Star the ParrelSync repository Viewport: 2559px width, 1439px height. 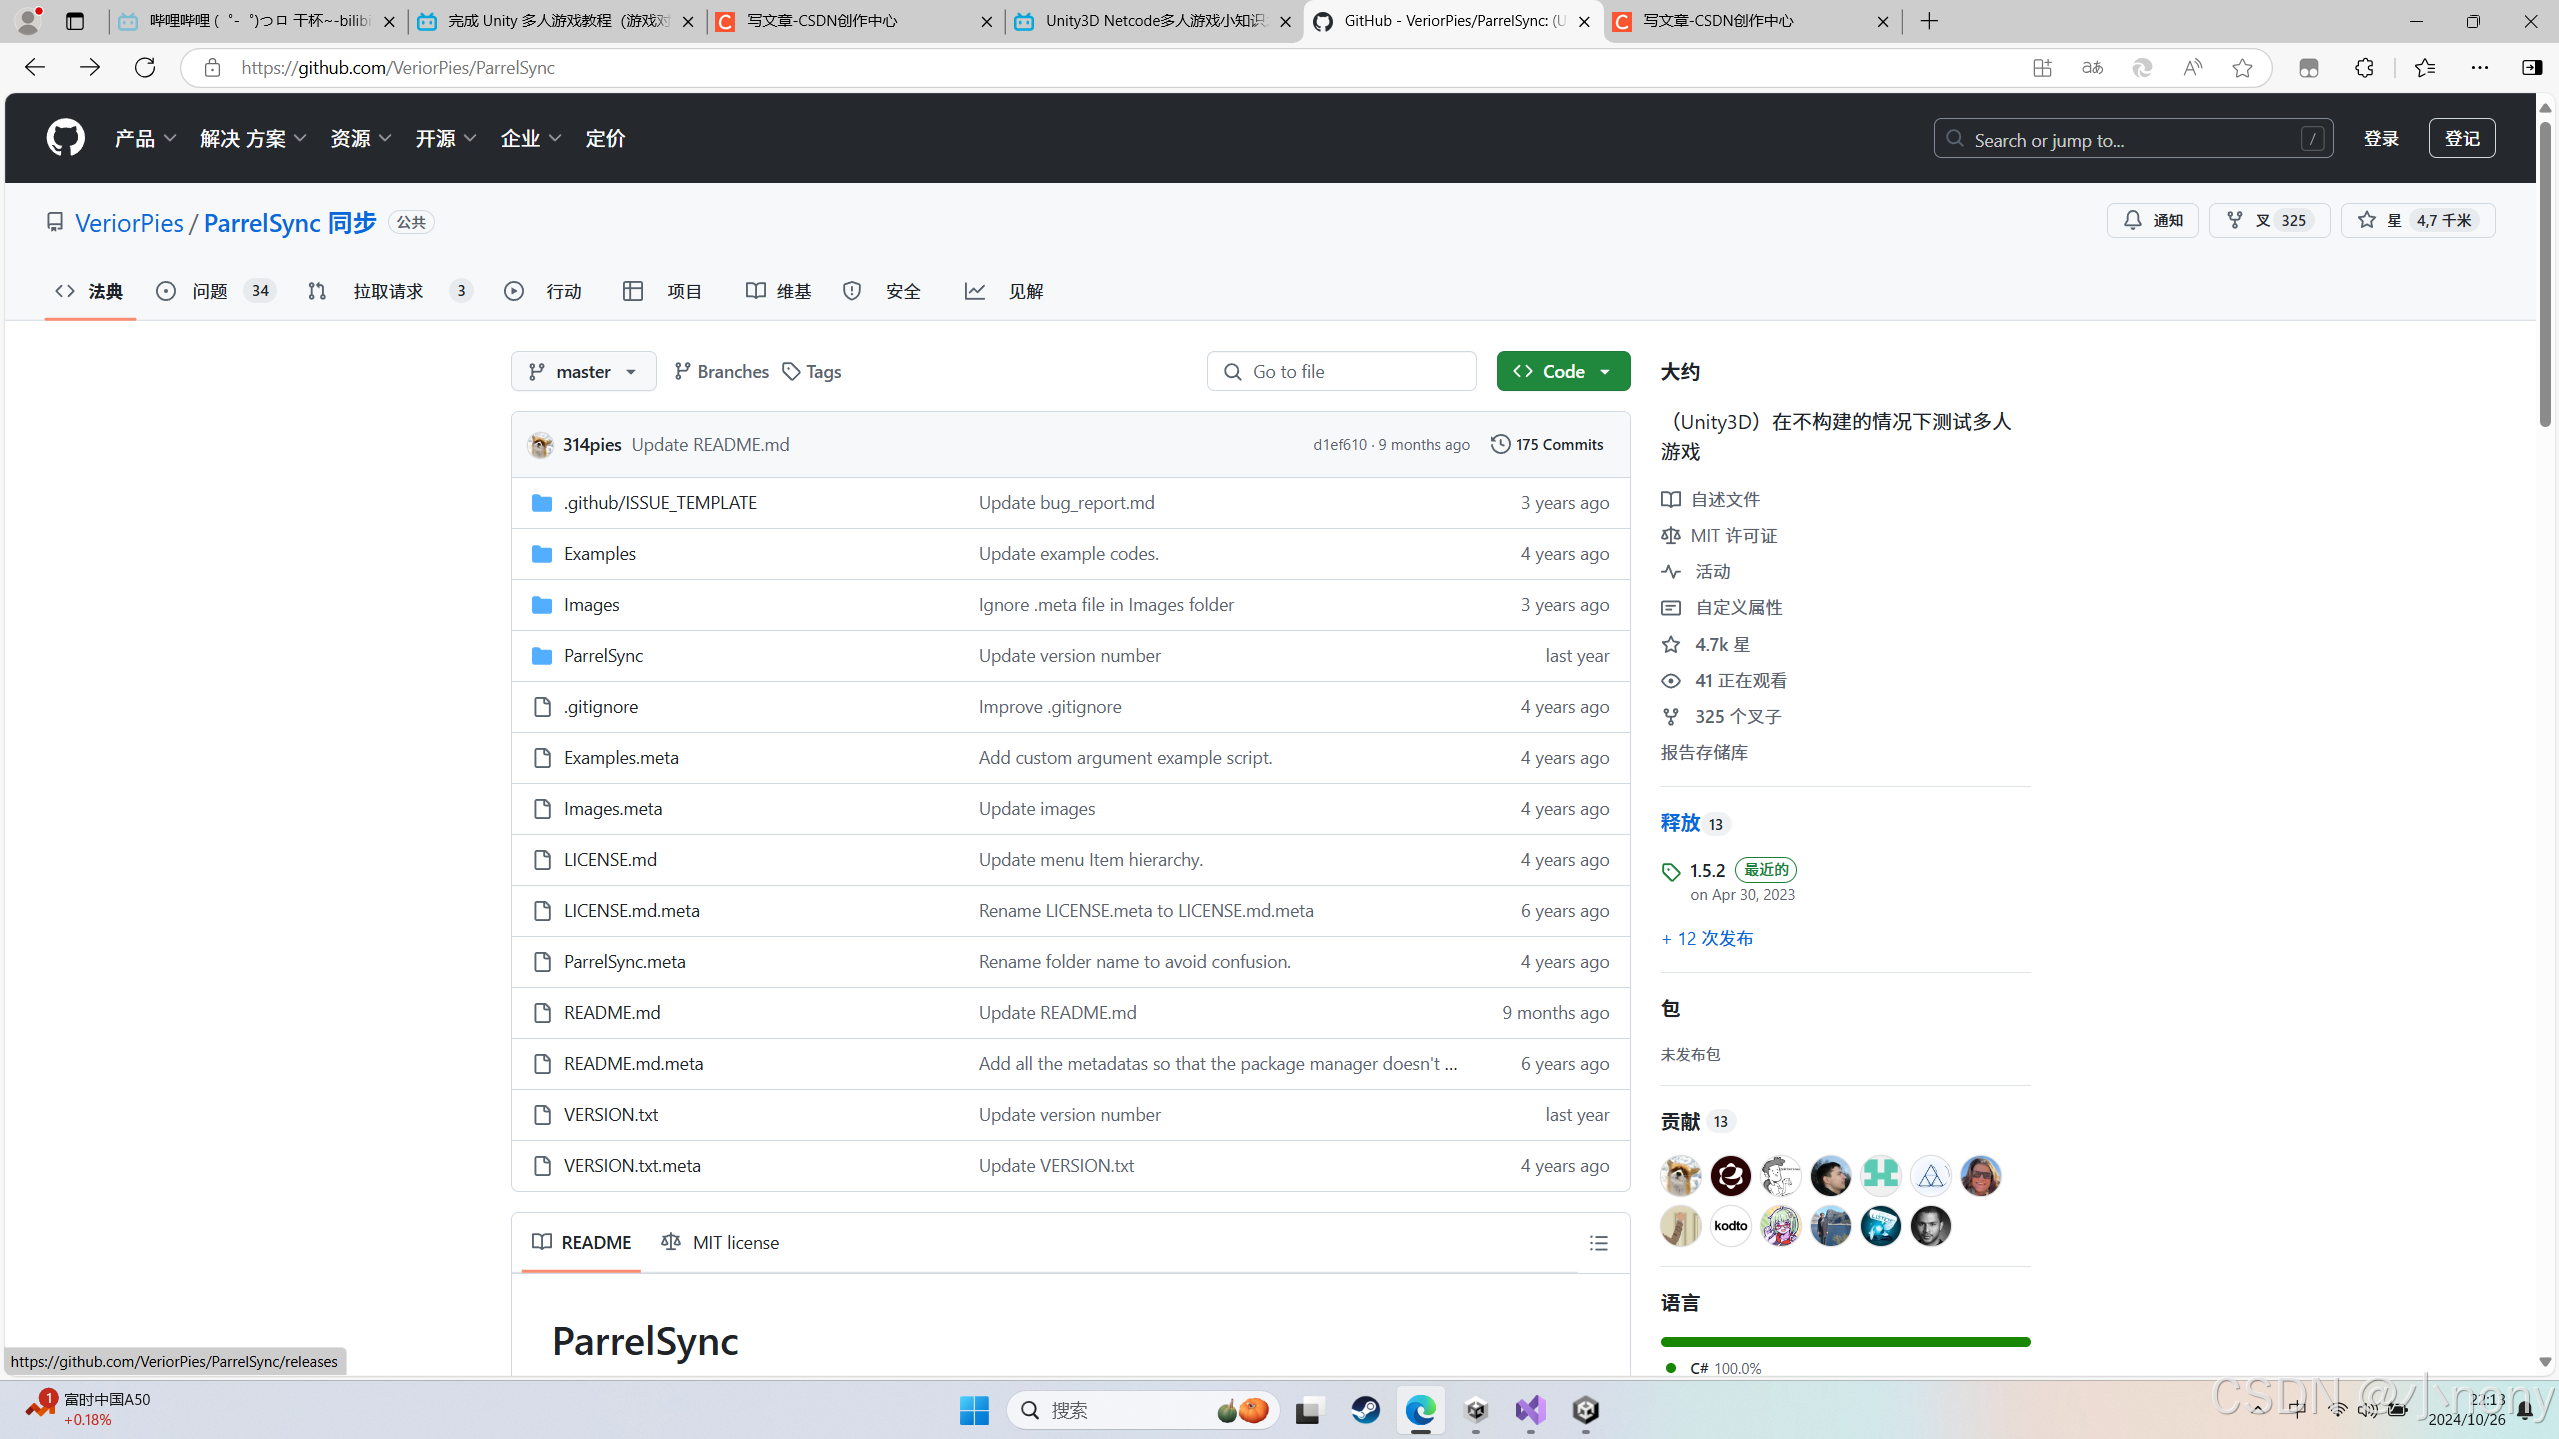(2417, 220)
